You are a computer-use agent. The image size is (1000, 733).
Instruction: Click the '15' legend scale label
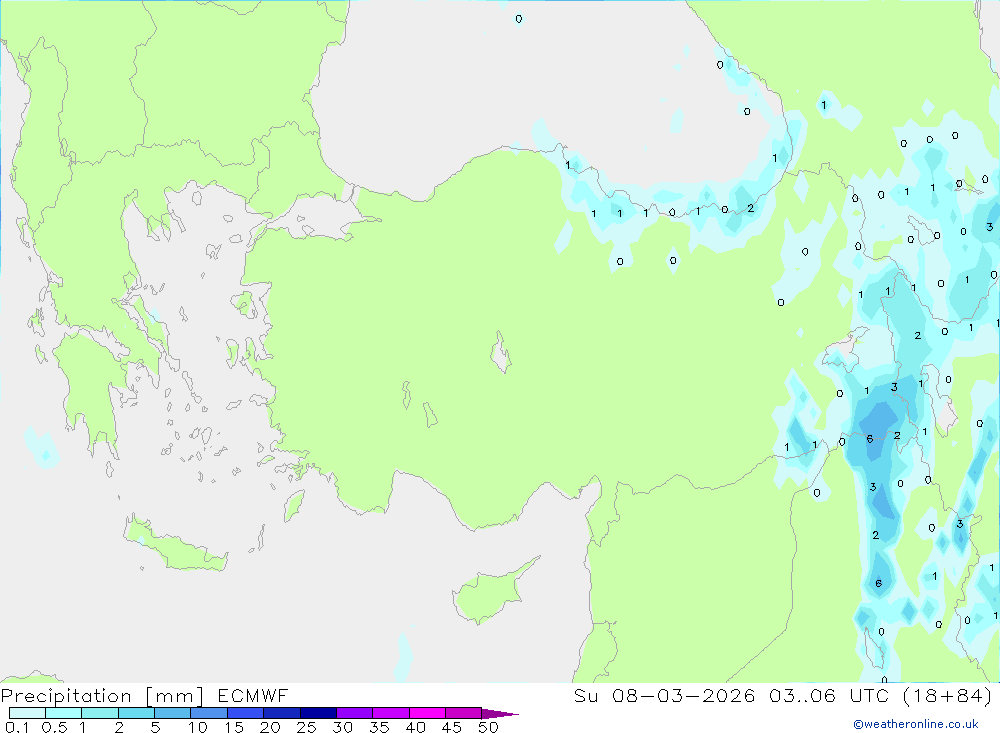pos(234,727)
